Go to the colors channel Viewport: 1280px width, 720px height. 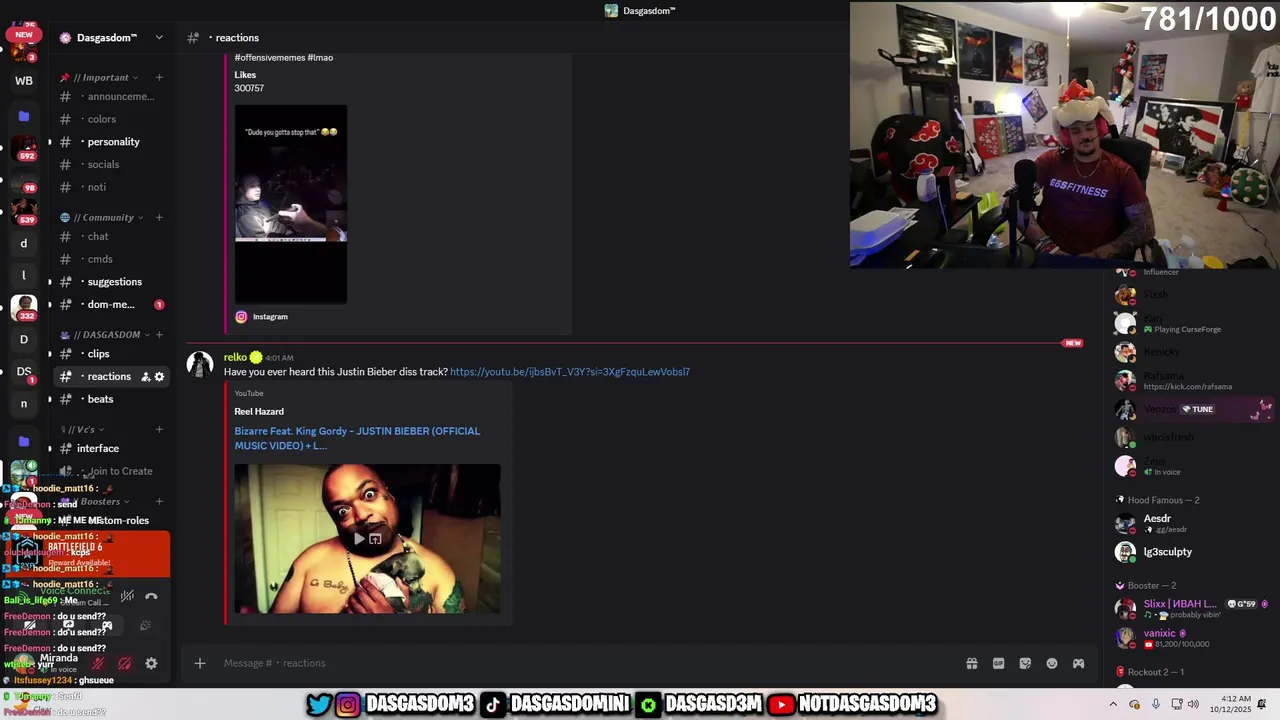(111, 119)
